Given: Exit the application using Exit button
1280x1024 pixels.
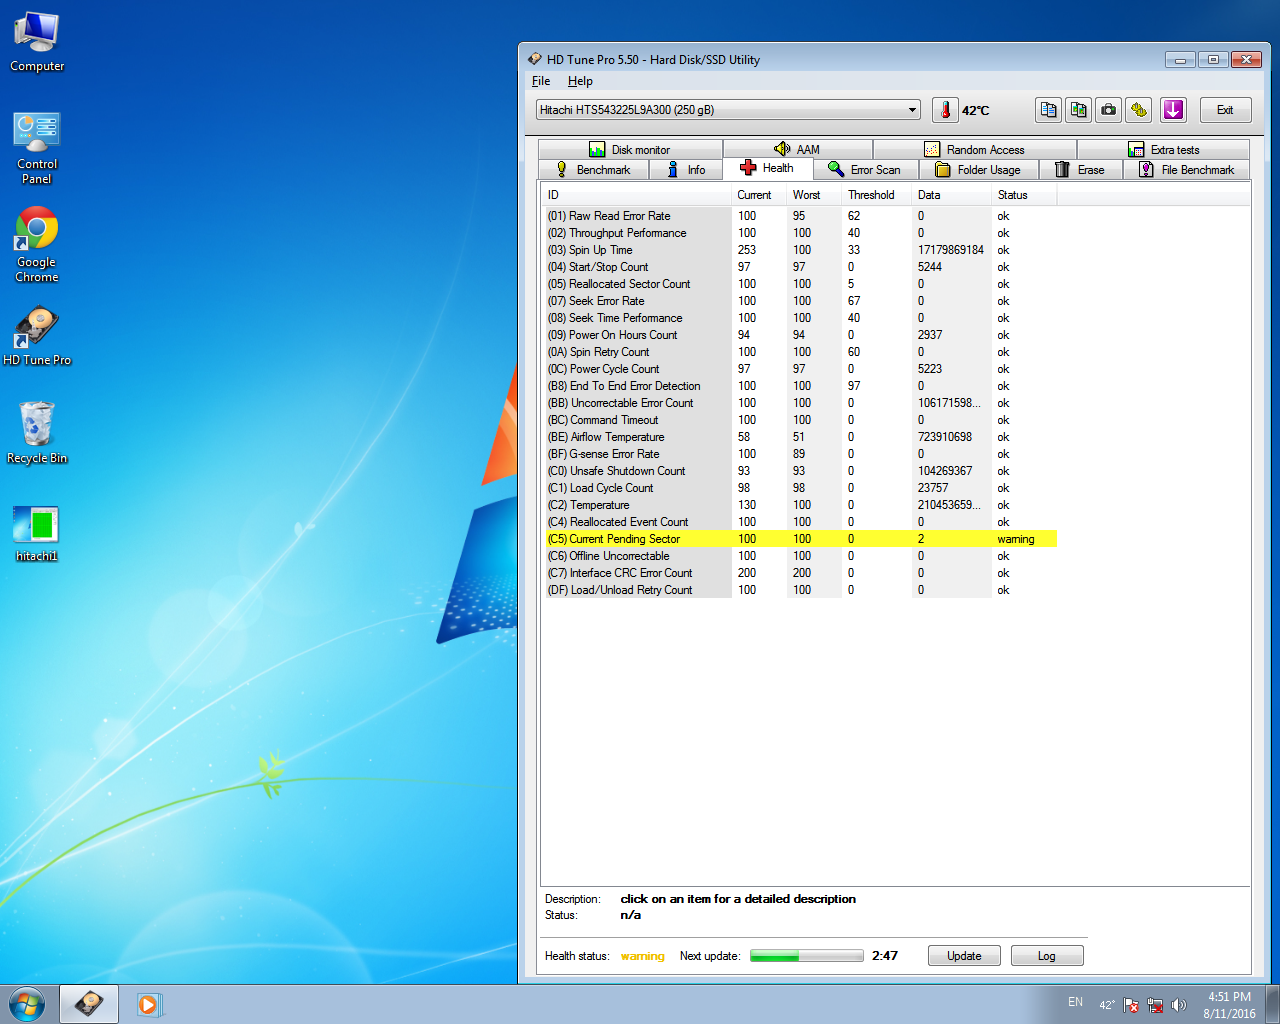Looking at the screenshot, I should tap(1224, 110).
